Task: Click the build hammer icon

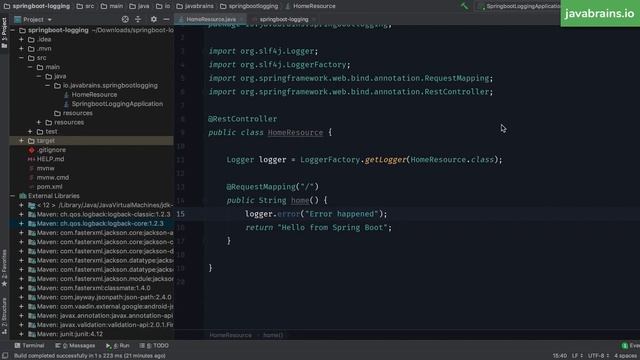Action: coord(464,6)
